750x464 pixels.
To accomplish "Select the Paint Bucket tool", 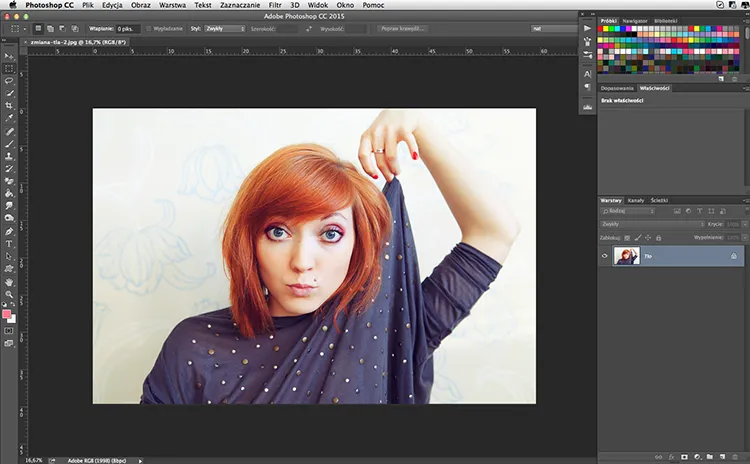I will click(x=9, y=193).
